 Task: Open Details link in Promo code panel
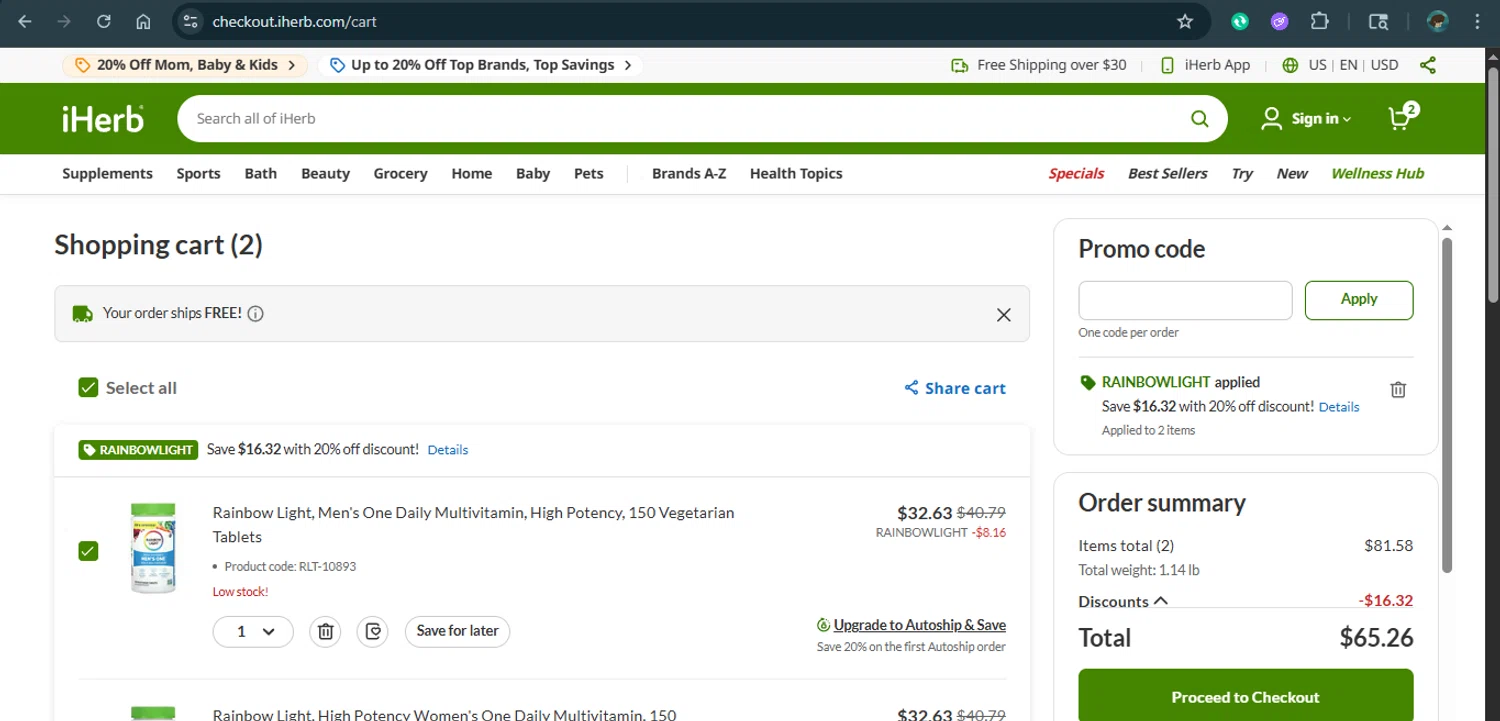pyautogui.click(x=1339, y=407)
